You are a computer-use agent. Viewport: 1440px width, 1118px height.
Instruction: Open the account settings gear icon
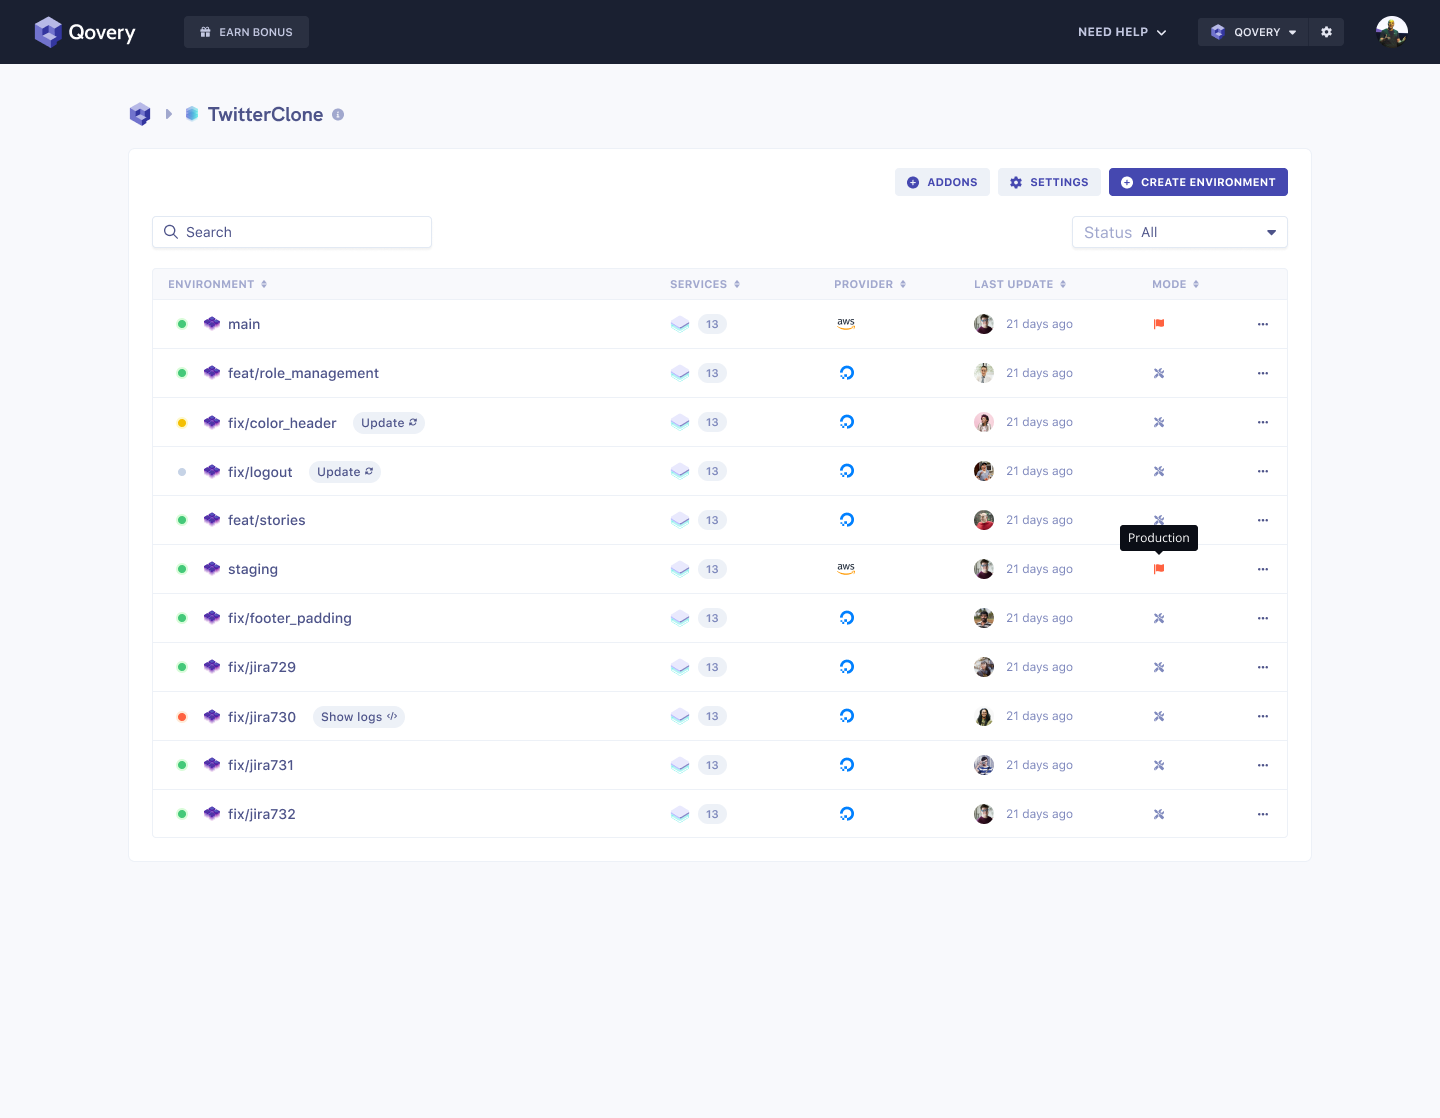pyautogui.click(x=1326, y=32)
